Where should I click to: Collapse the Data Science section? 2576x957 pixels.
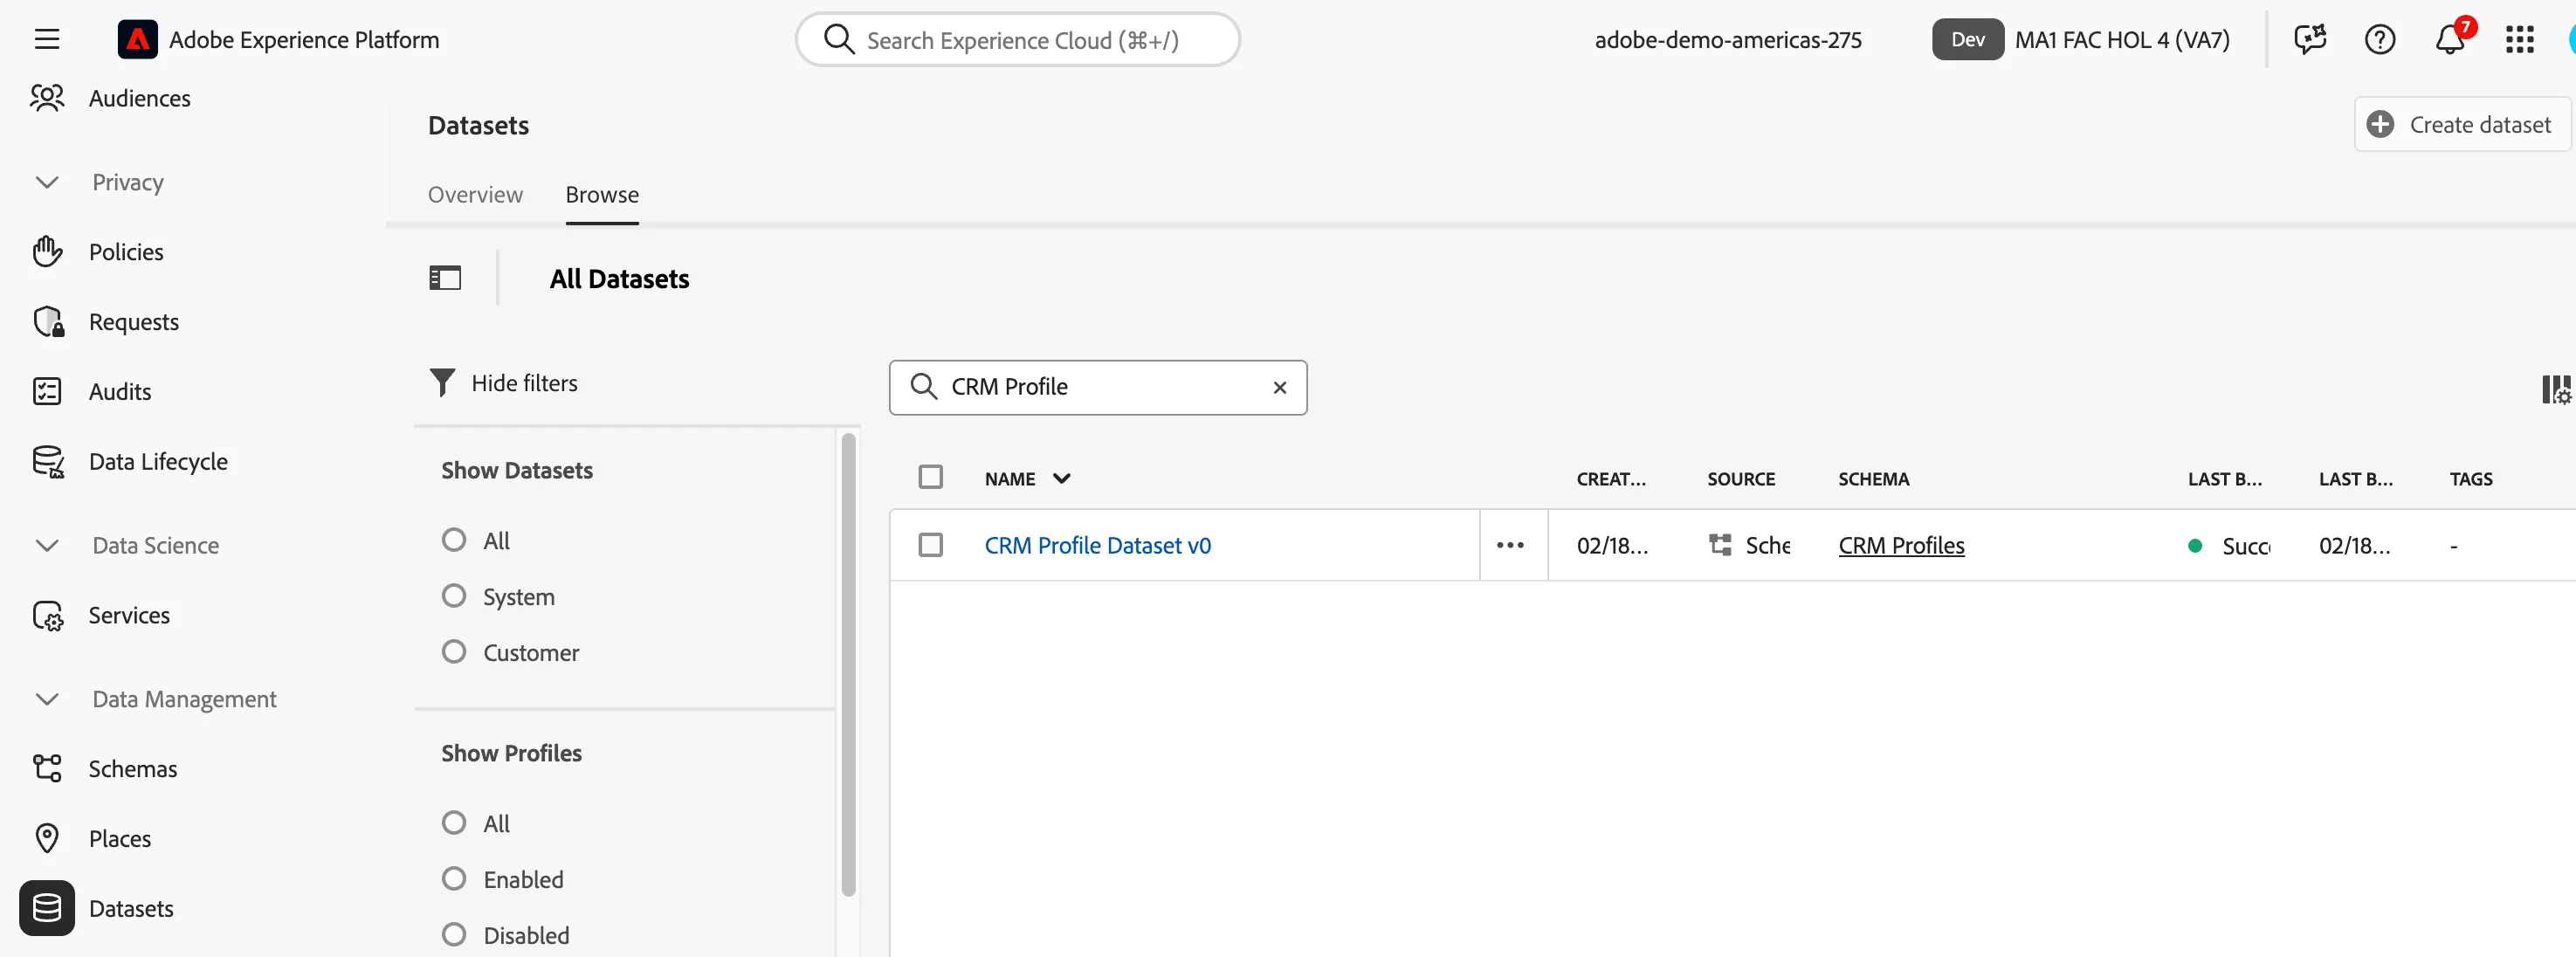[x=47, y=545]
